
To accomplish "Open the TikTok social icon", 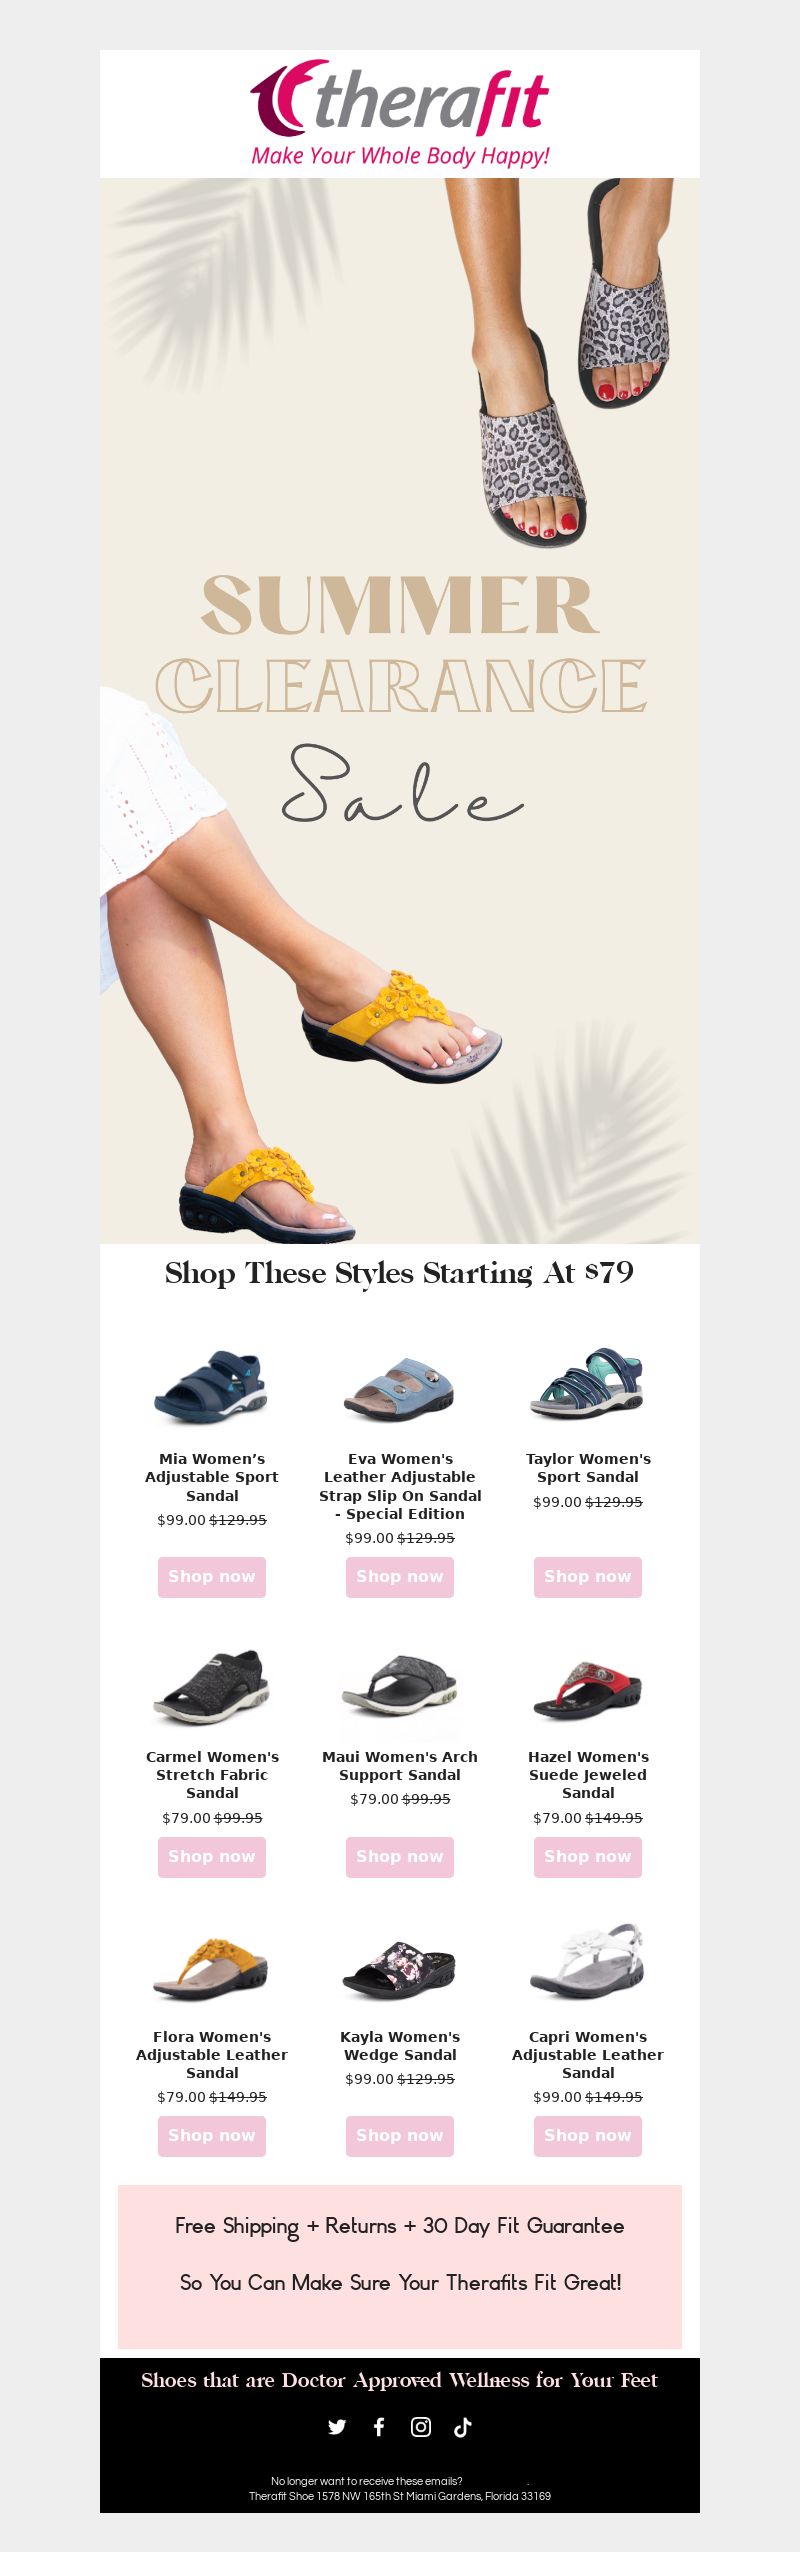I will click(x=463, y=2427).
